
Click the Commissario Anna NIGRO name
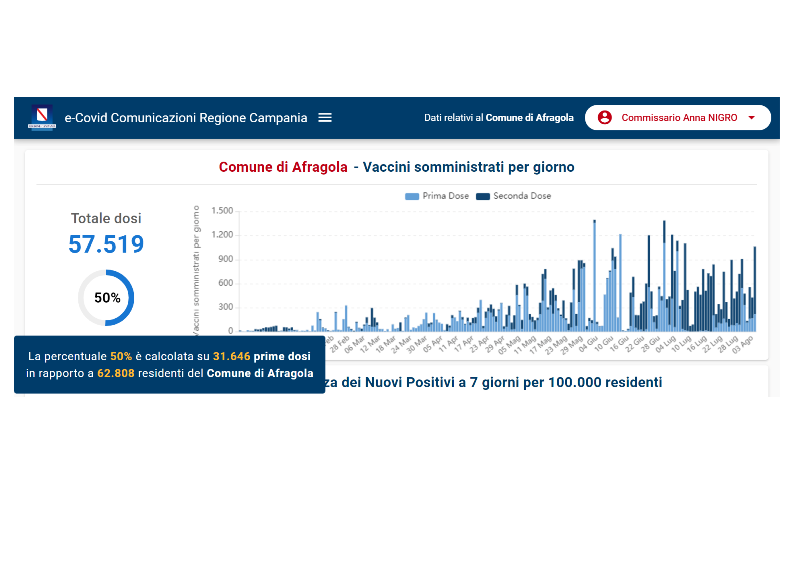click(679, 117)
